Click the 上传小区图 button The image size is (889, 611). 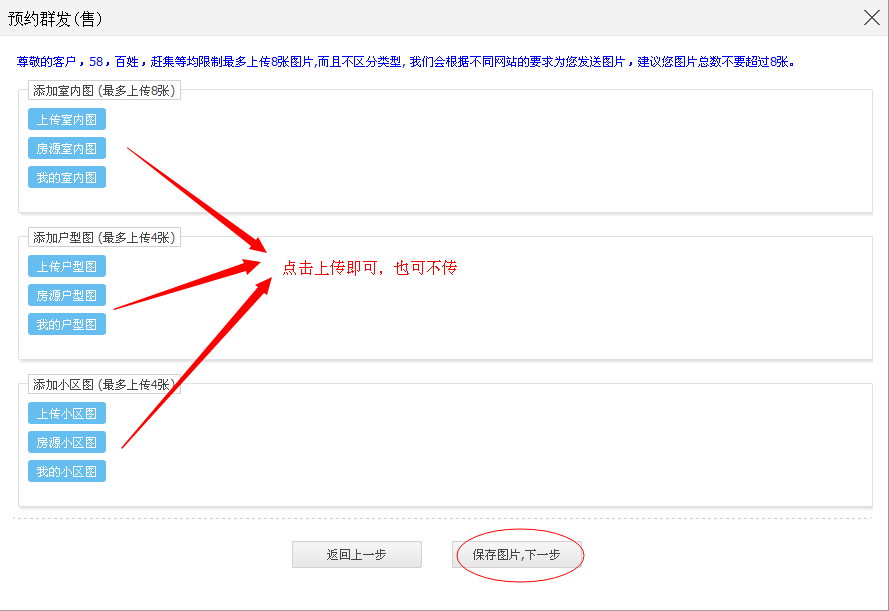pyautogui.click(x=67, y=414)
